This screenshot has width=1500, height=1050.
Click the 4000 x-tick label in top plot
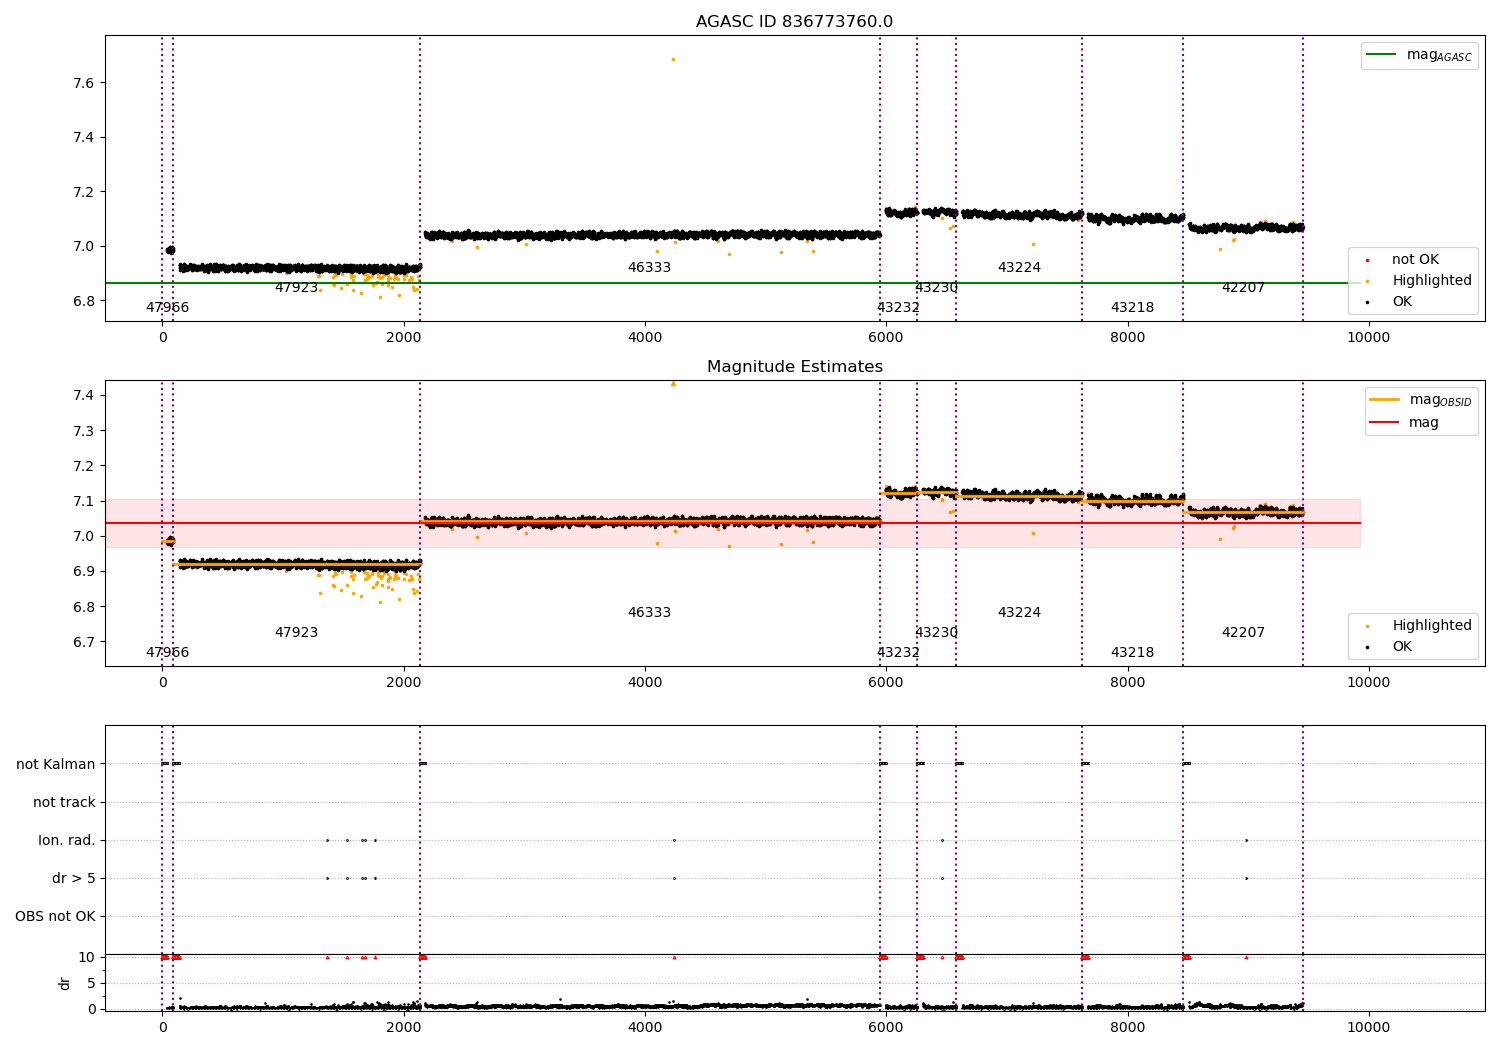point(645,338)
